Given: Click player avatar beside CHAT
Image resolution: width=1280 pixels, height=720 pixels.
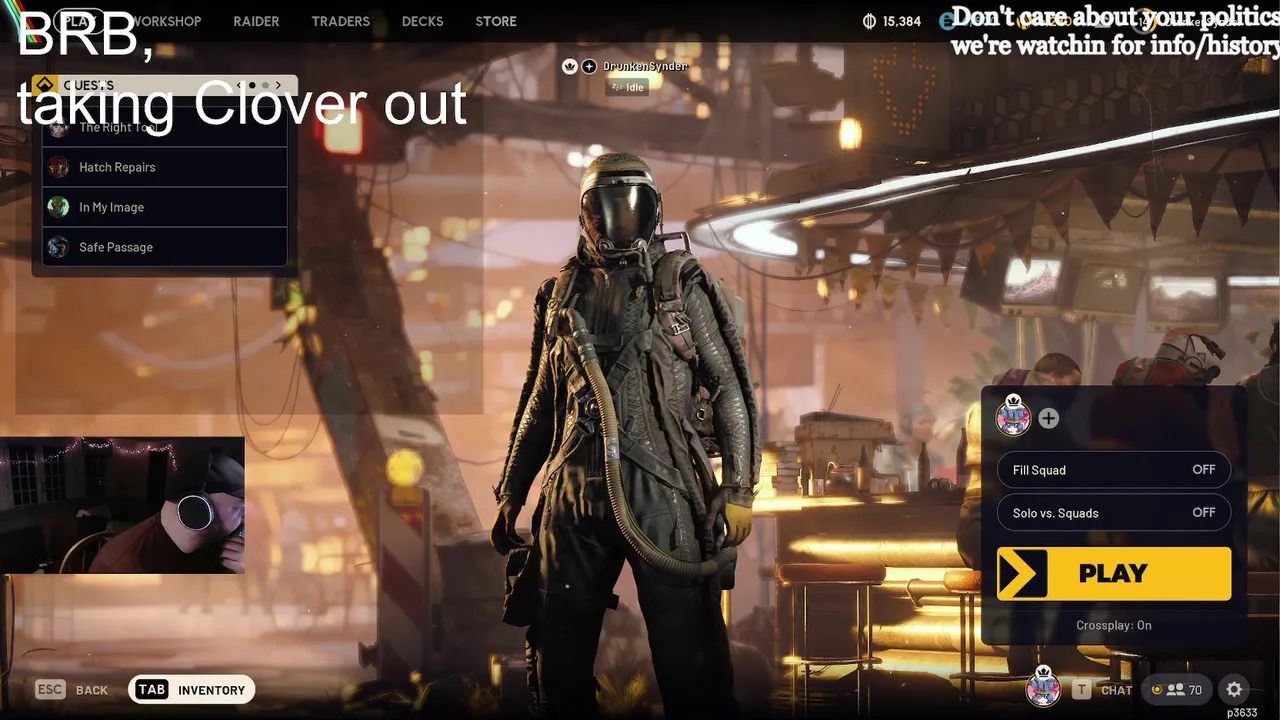Looking at the screenshot, I should (1043, 687).
